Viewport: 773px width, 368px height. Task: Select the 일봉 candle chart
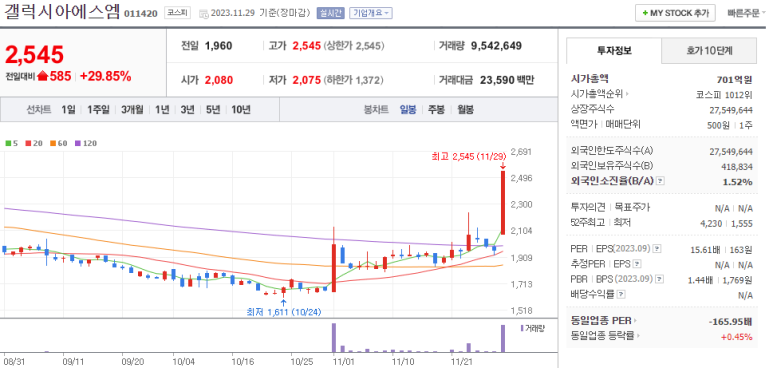[x=408, y=110]
